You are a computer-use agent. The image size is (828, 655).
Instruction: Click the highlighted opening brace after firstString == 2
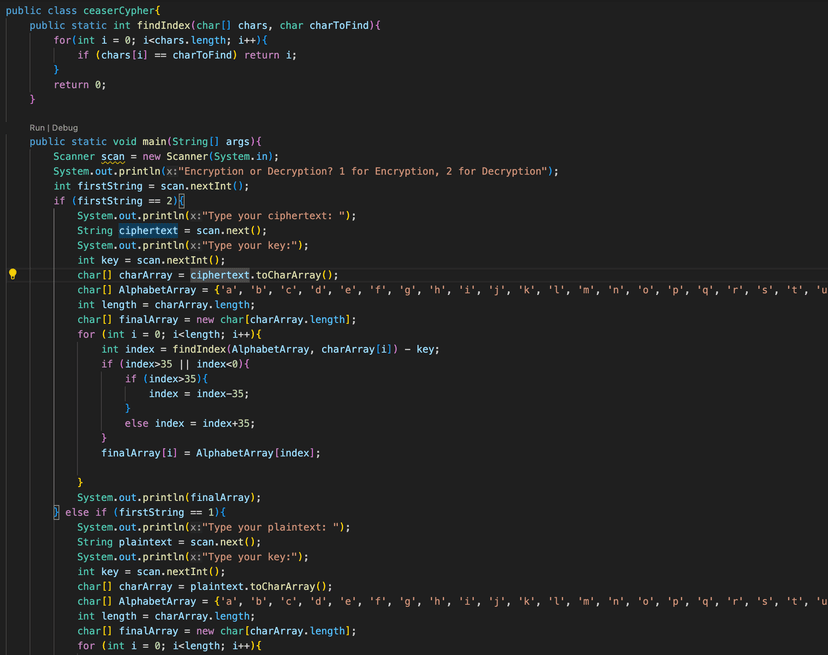(x=182, y=201)
